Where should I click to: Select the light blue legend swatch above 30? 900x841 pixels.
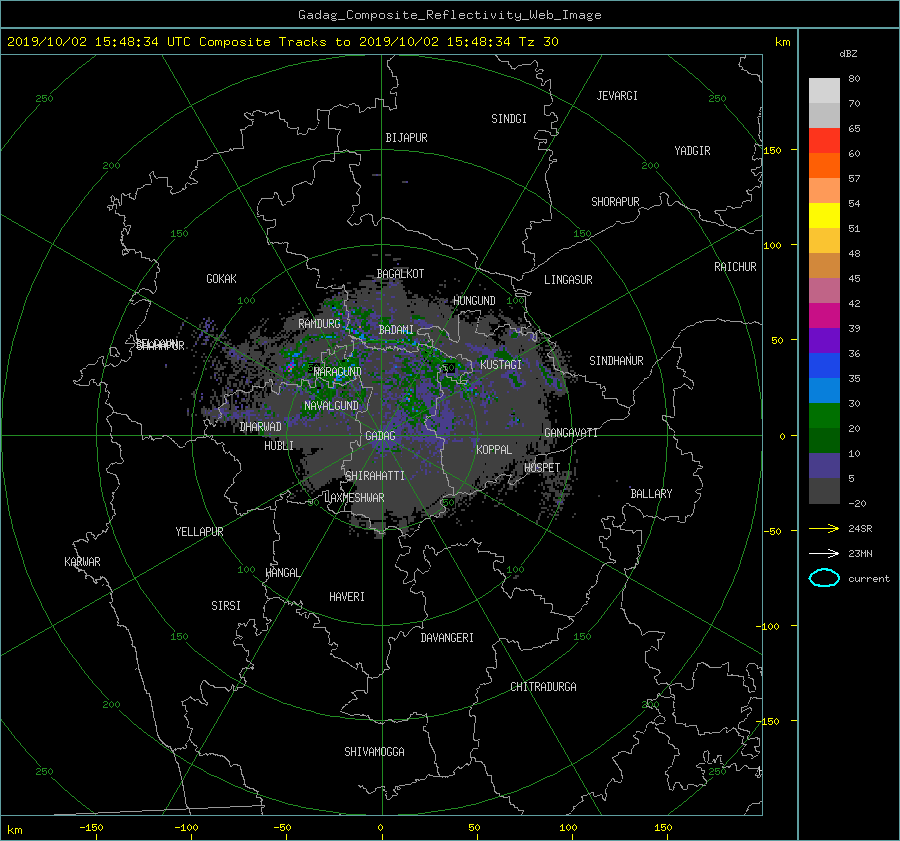824,391
